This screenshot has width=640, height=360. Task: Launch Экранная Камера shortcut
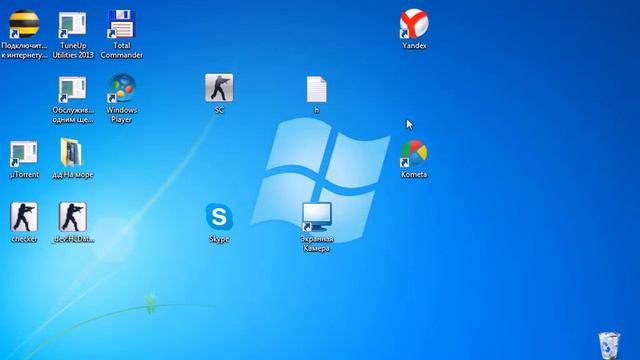click(317, 217)
